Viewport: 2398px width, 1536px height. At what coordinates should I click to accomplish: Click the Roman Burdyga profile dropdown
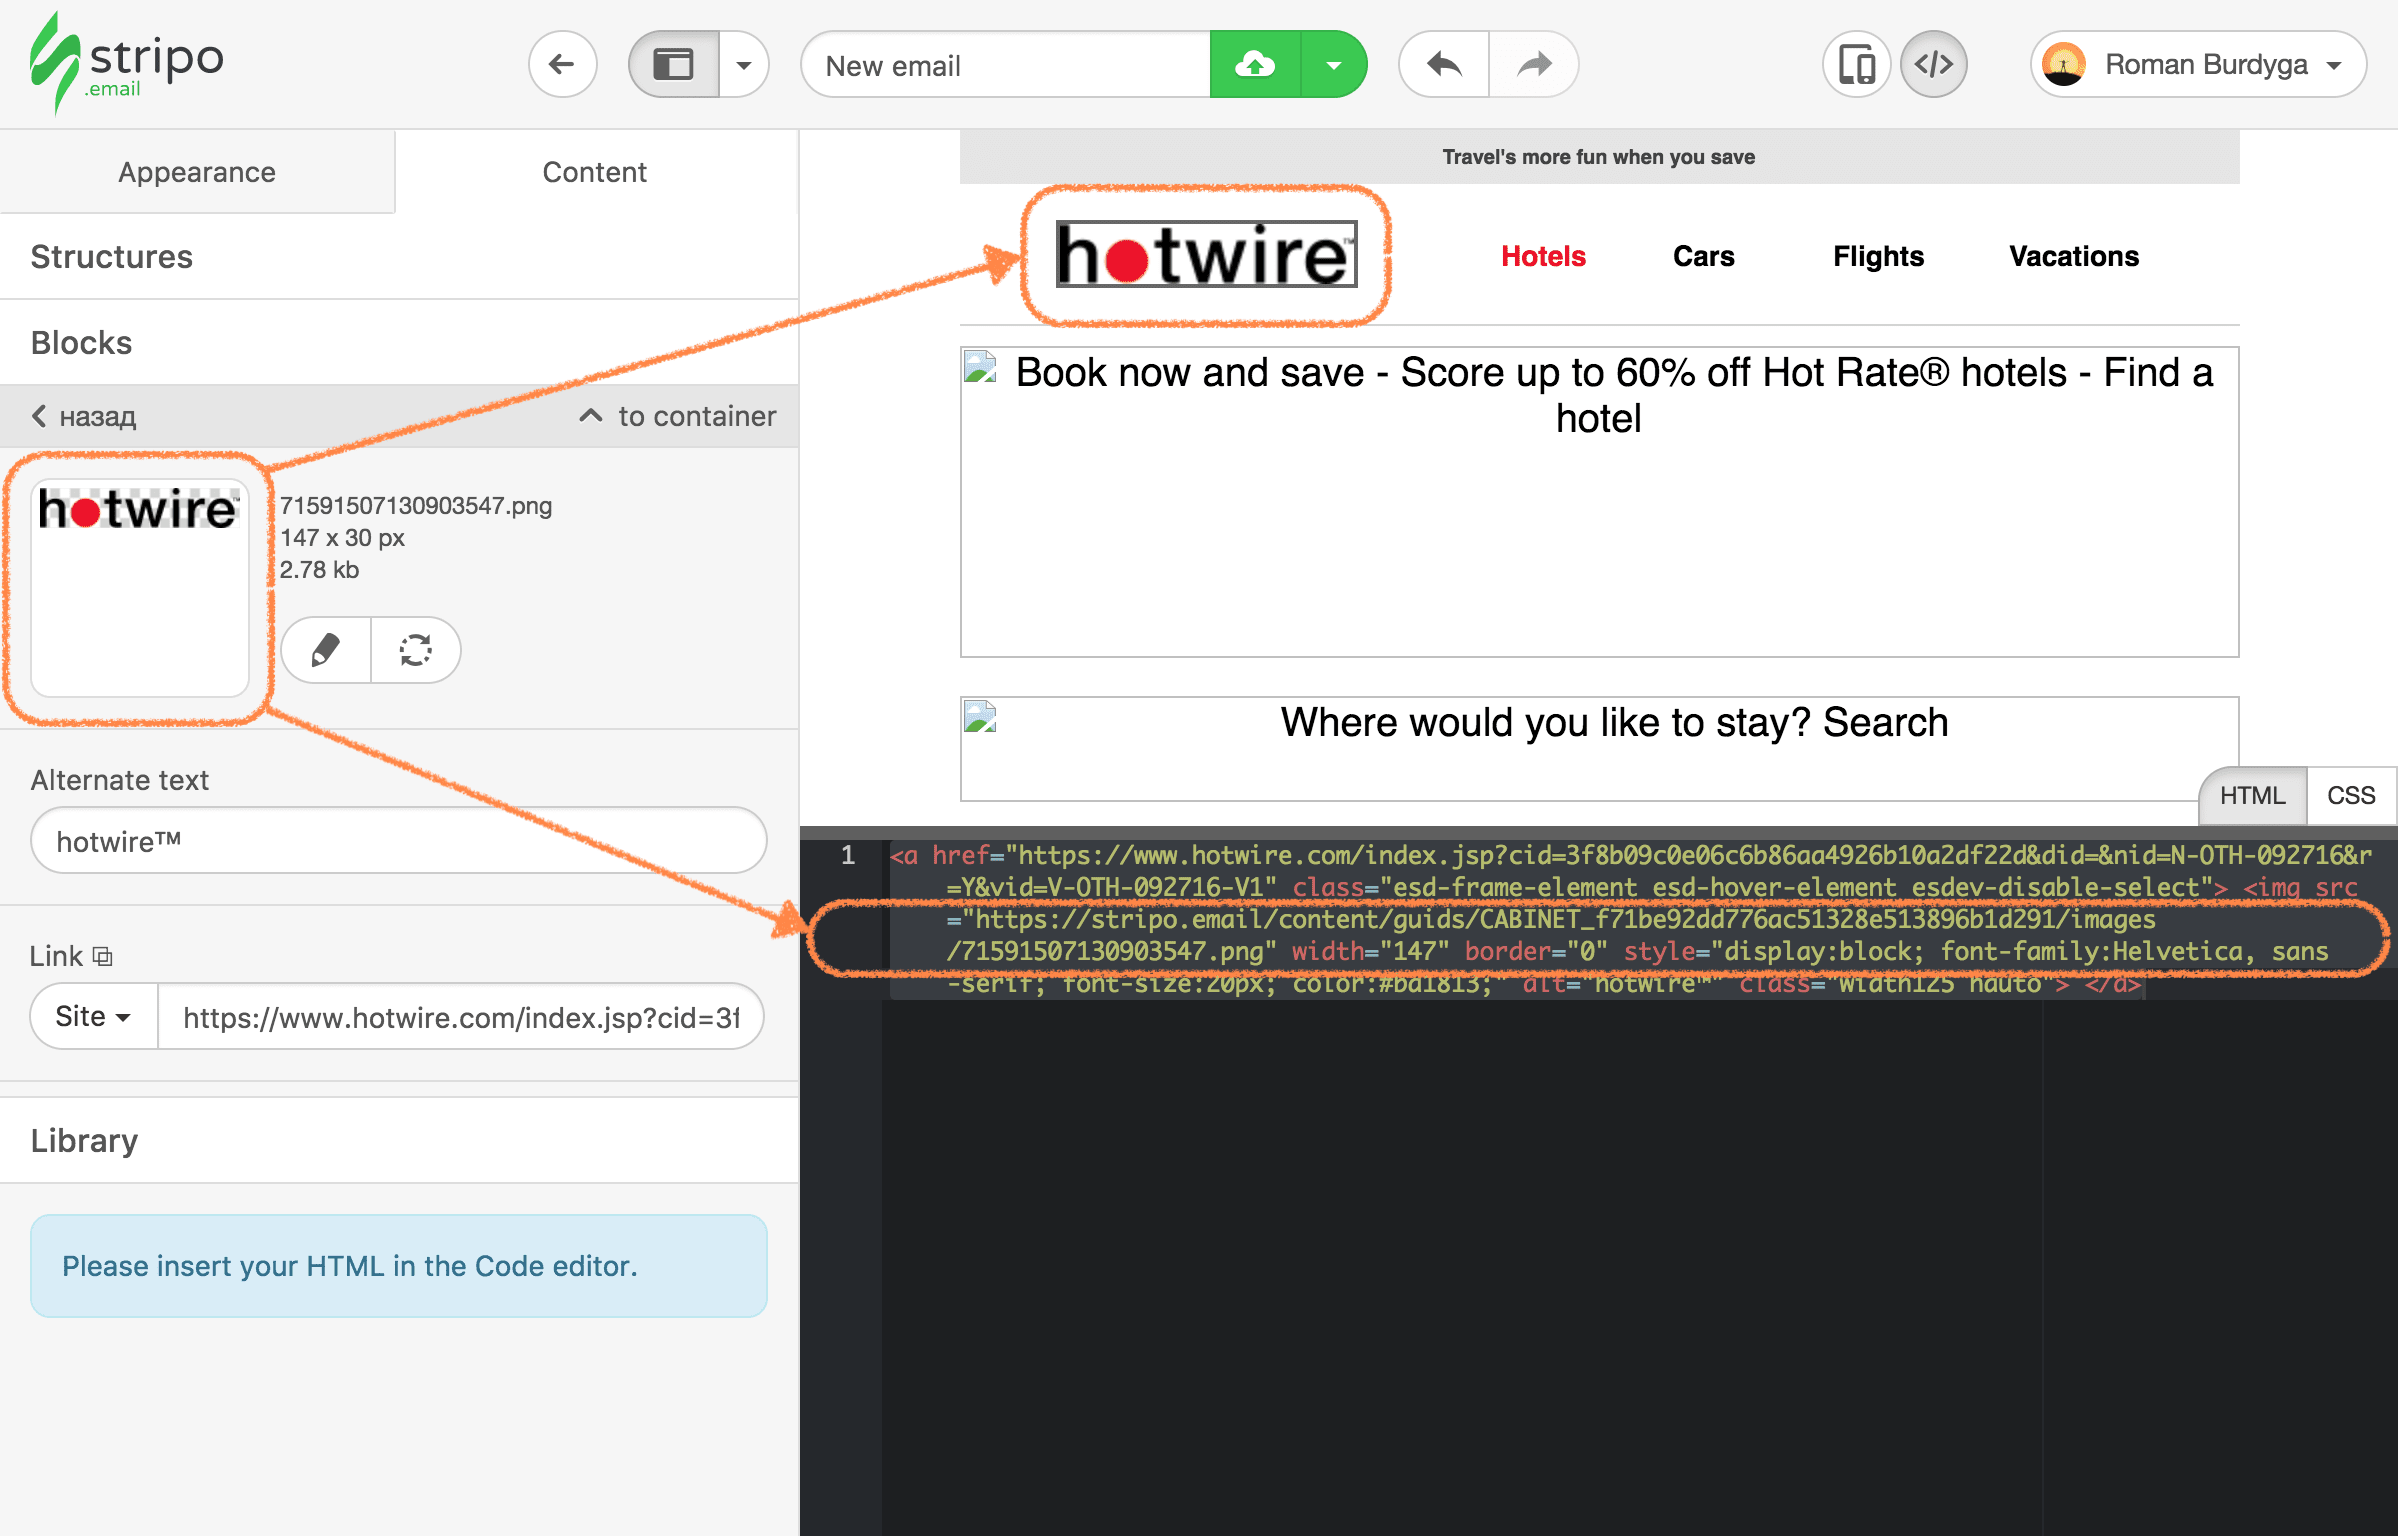click(2194, 66)
